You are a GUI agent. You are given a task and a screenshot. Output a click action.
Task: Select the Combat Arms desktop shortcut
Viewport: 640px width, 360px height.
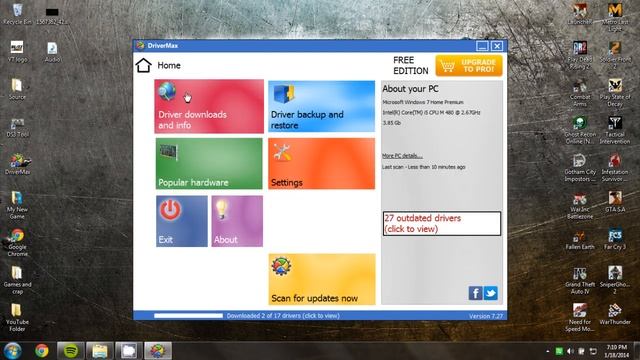coord(580,93)
